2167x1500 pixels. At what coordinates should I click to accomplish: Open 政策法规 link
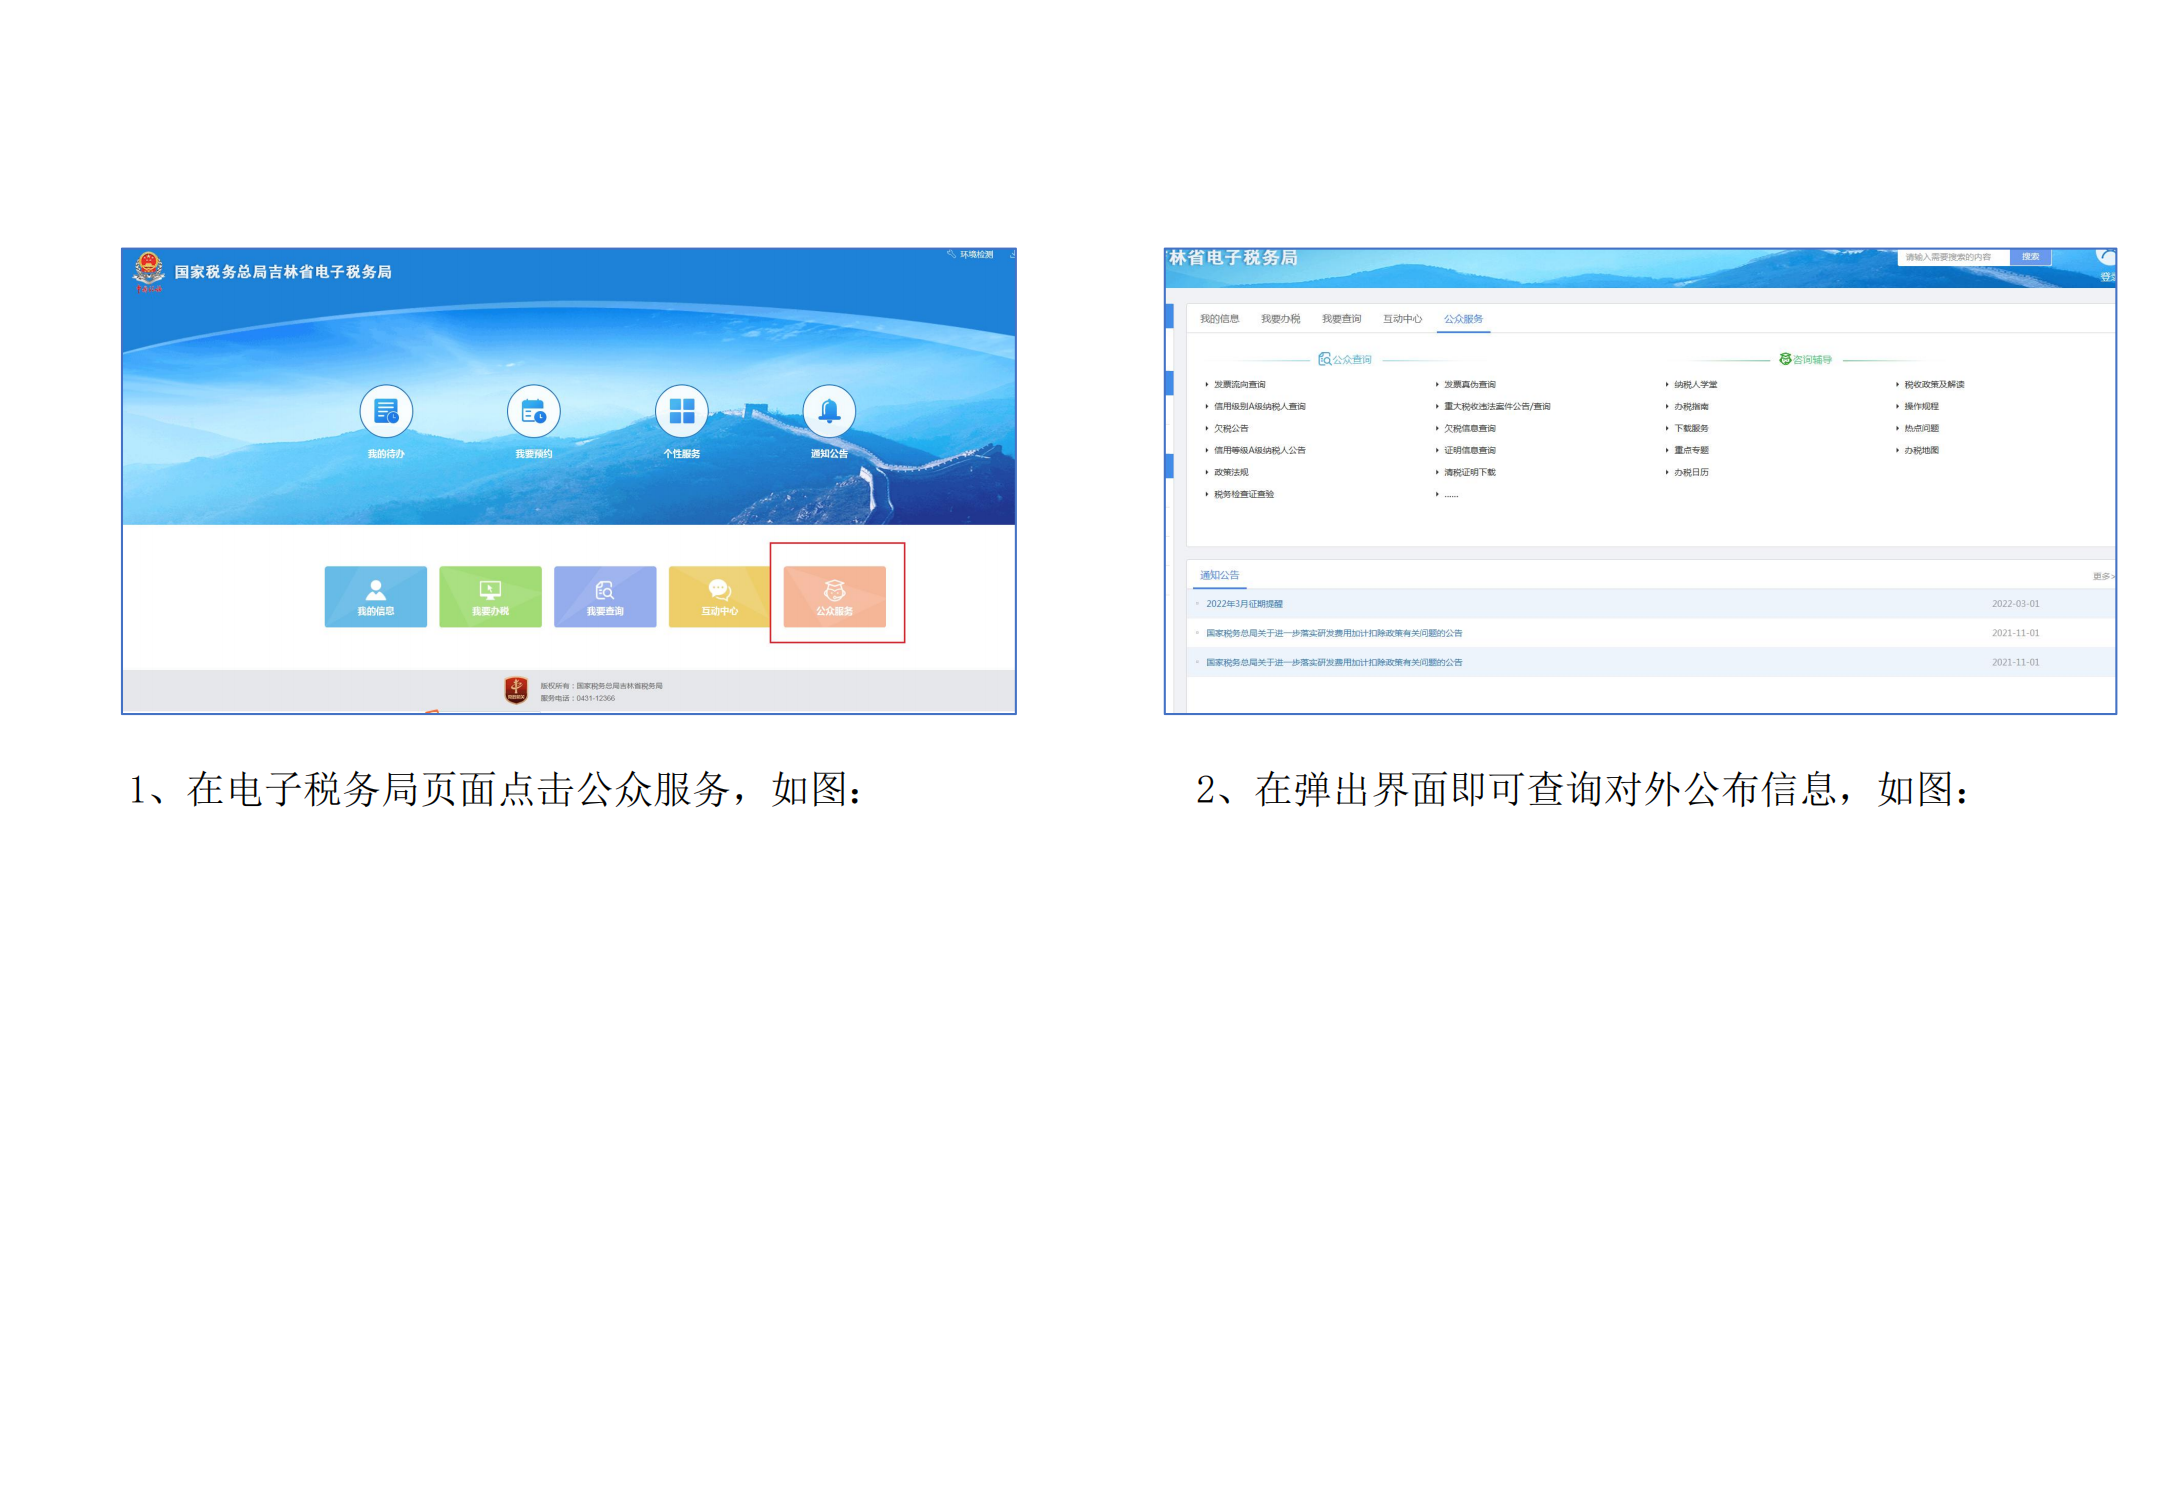click(x=1230, y=472)
